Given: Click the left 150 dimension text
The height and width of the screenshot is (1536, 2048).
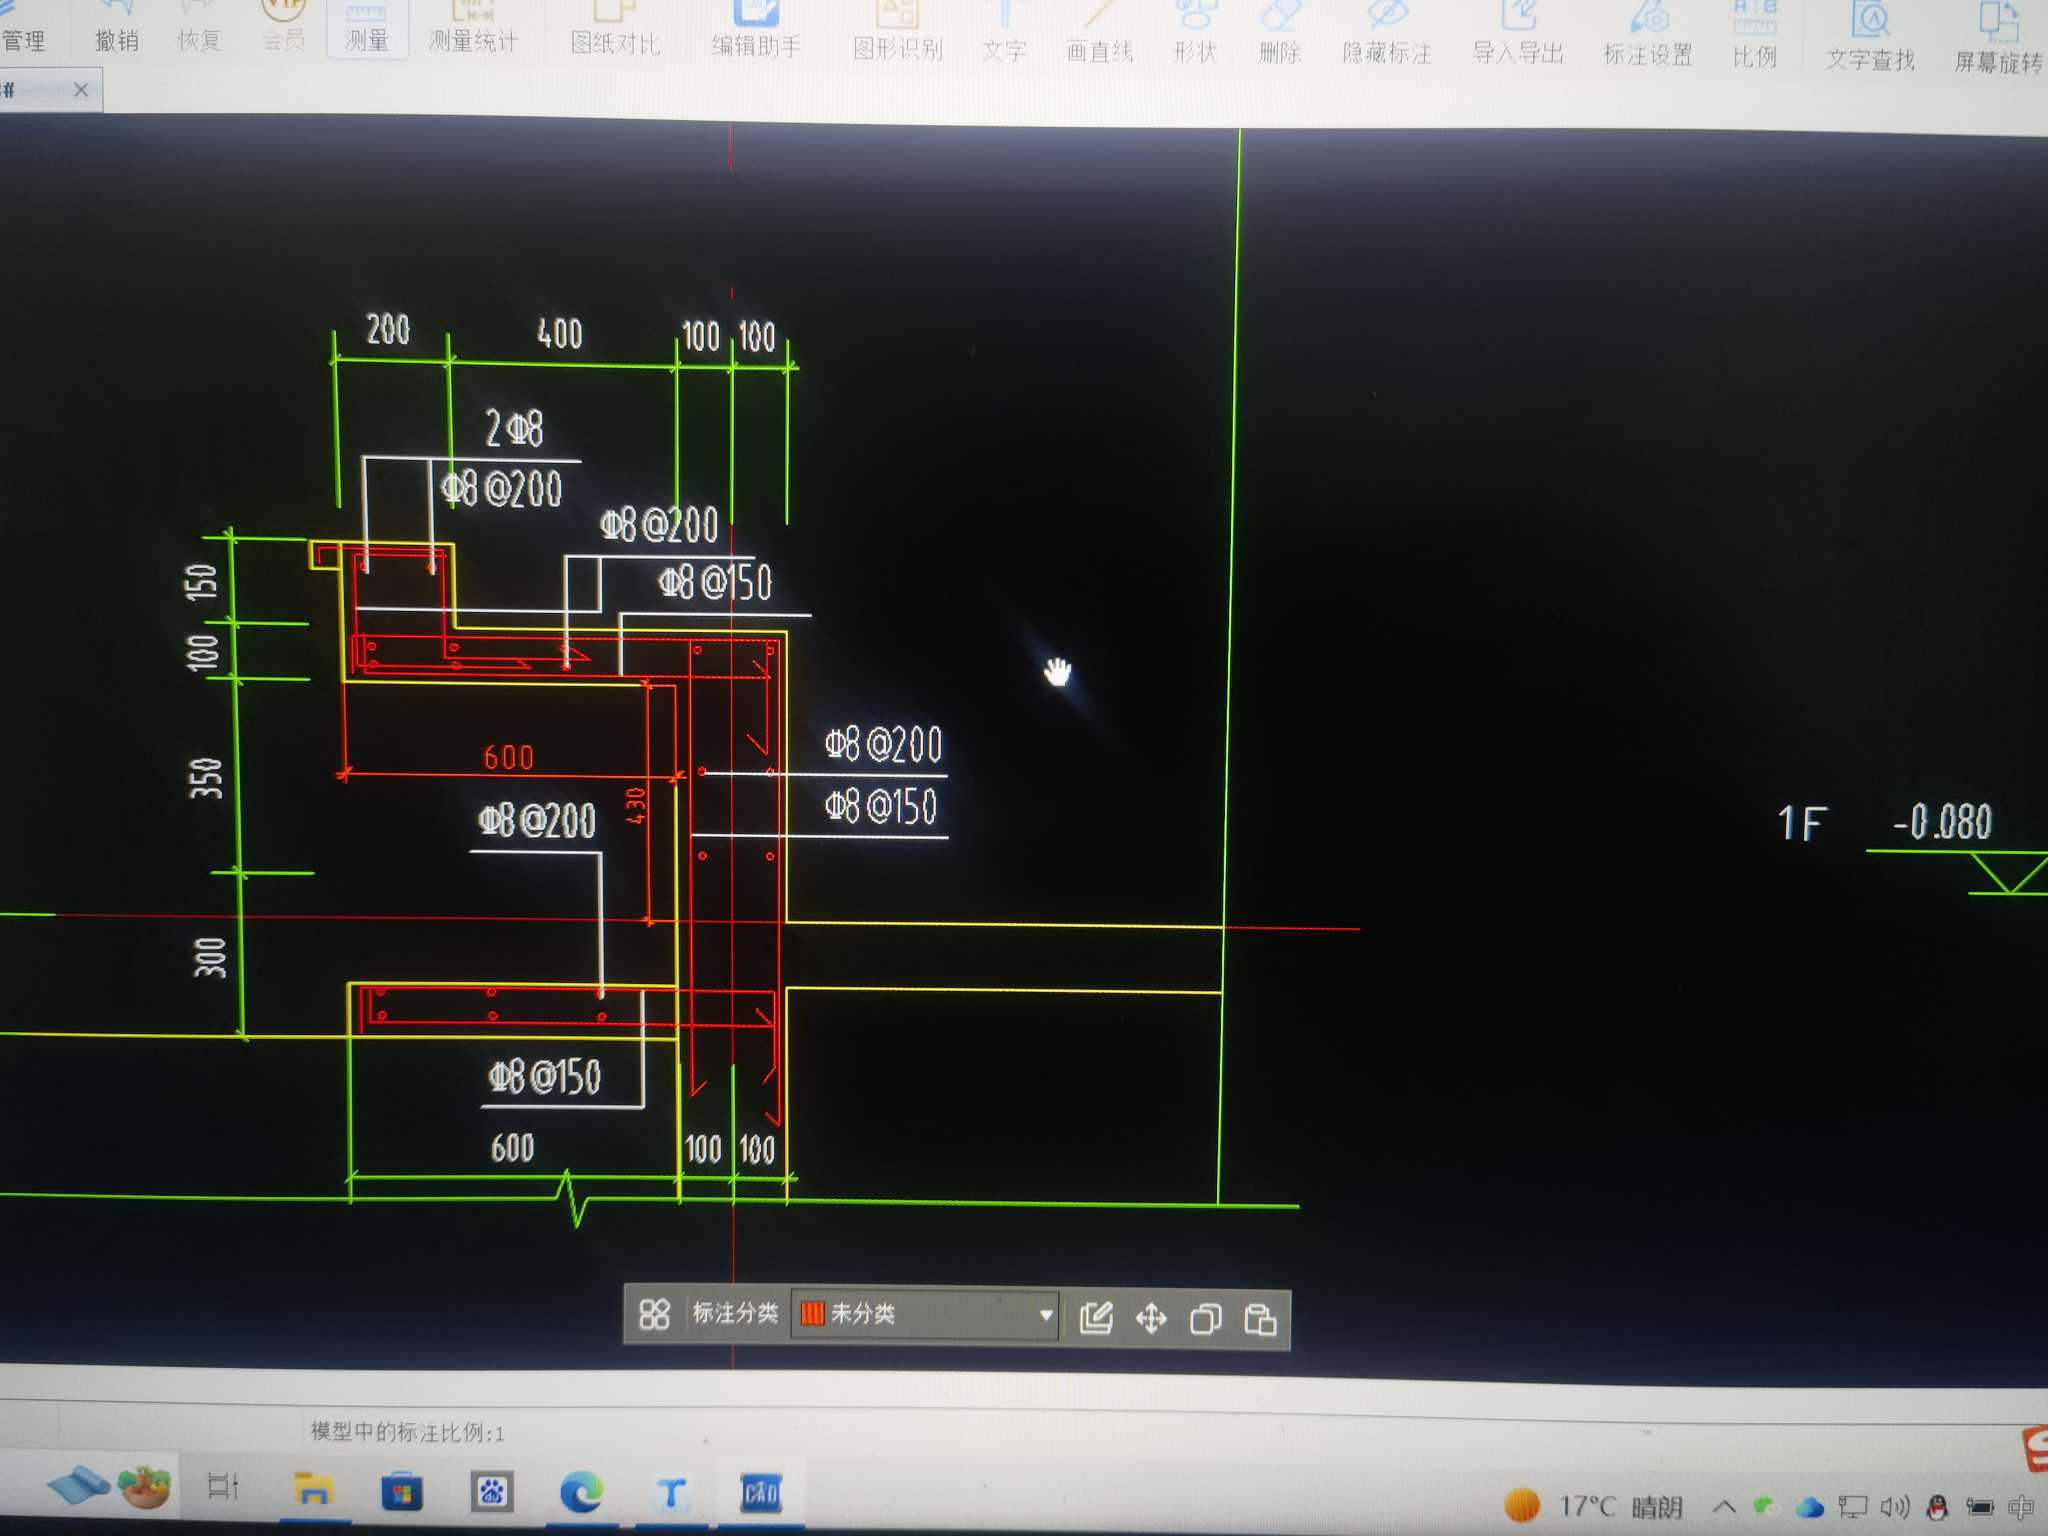Looking at the screenshot, I should click(x=201, y=582).
